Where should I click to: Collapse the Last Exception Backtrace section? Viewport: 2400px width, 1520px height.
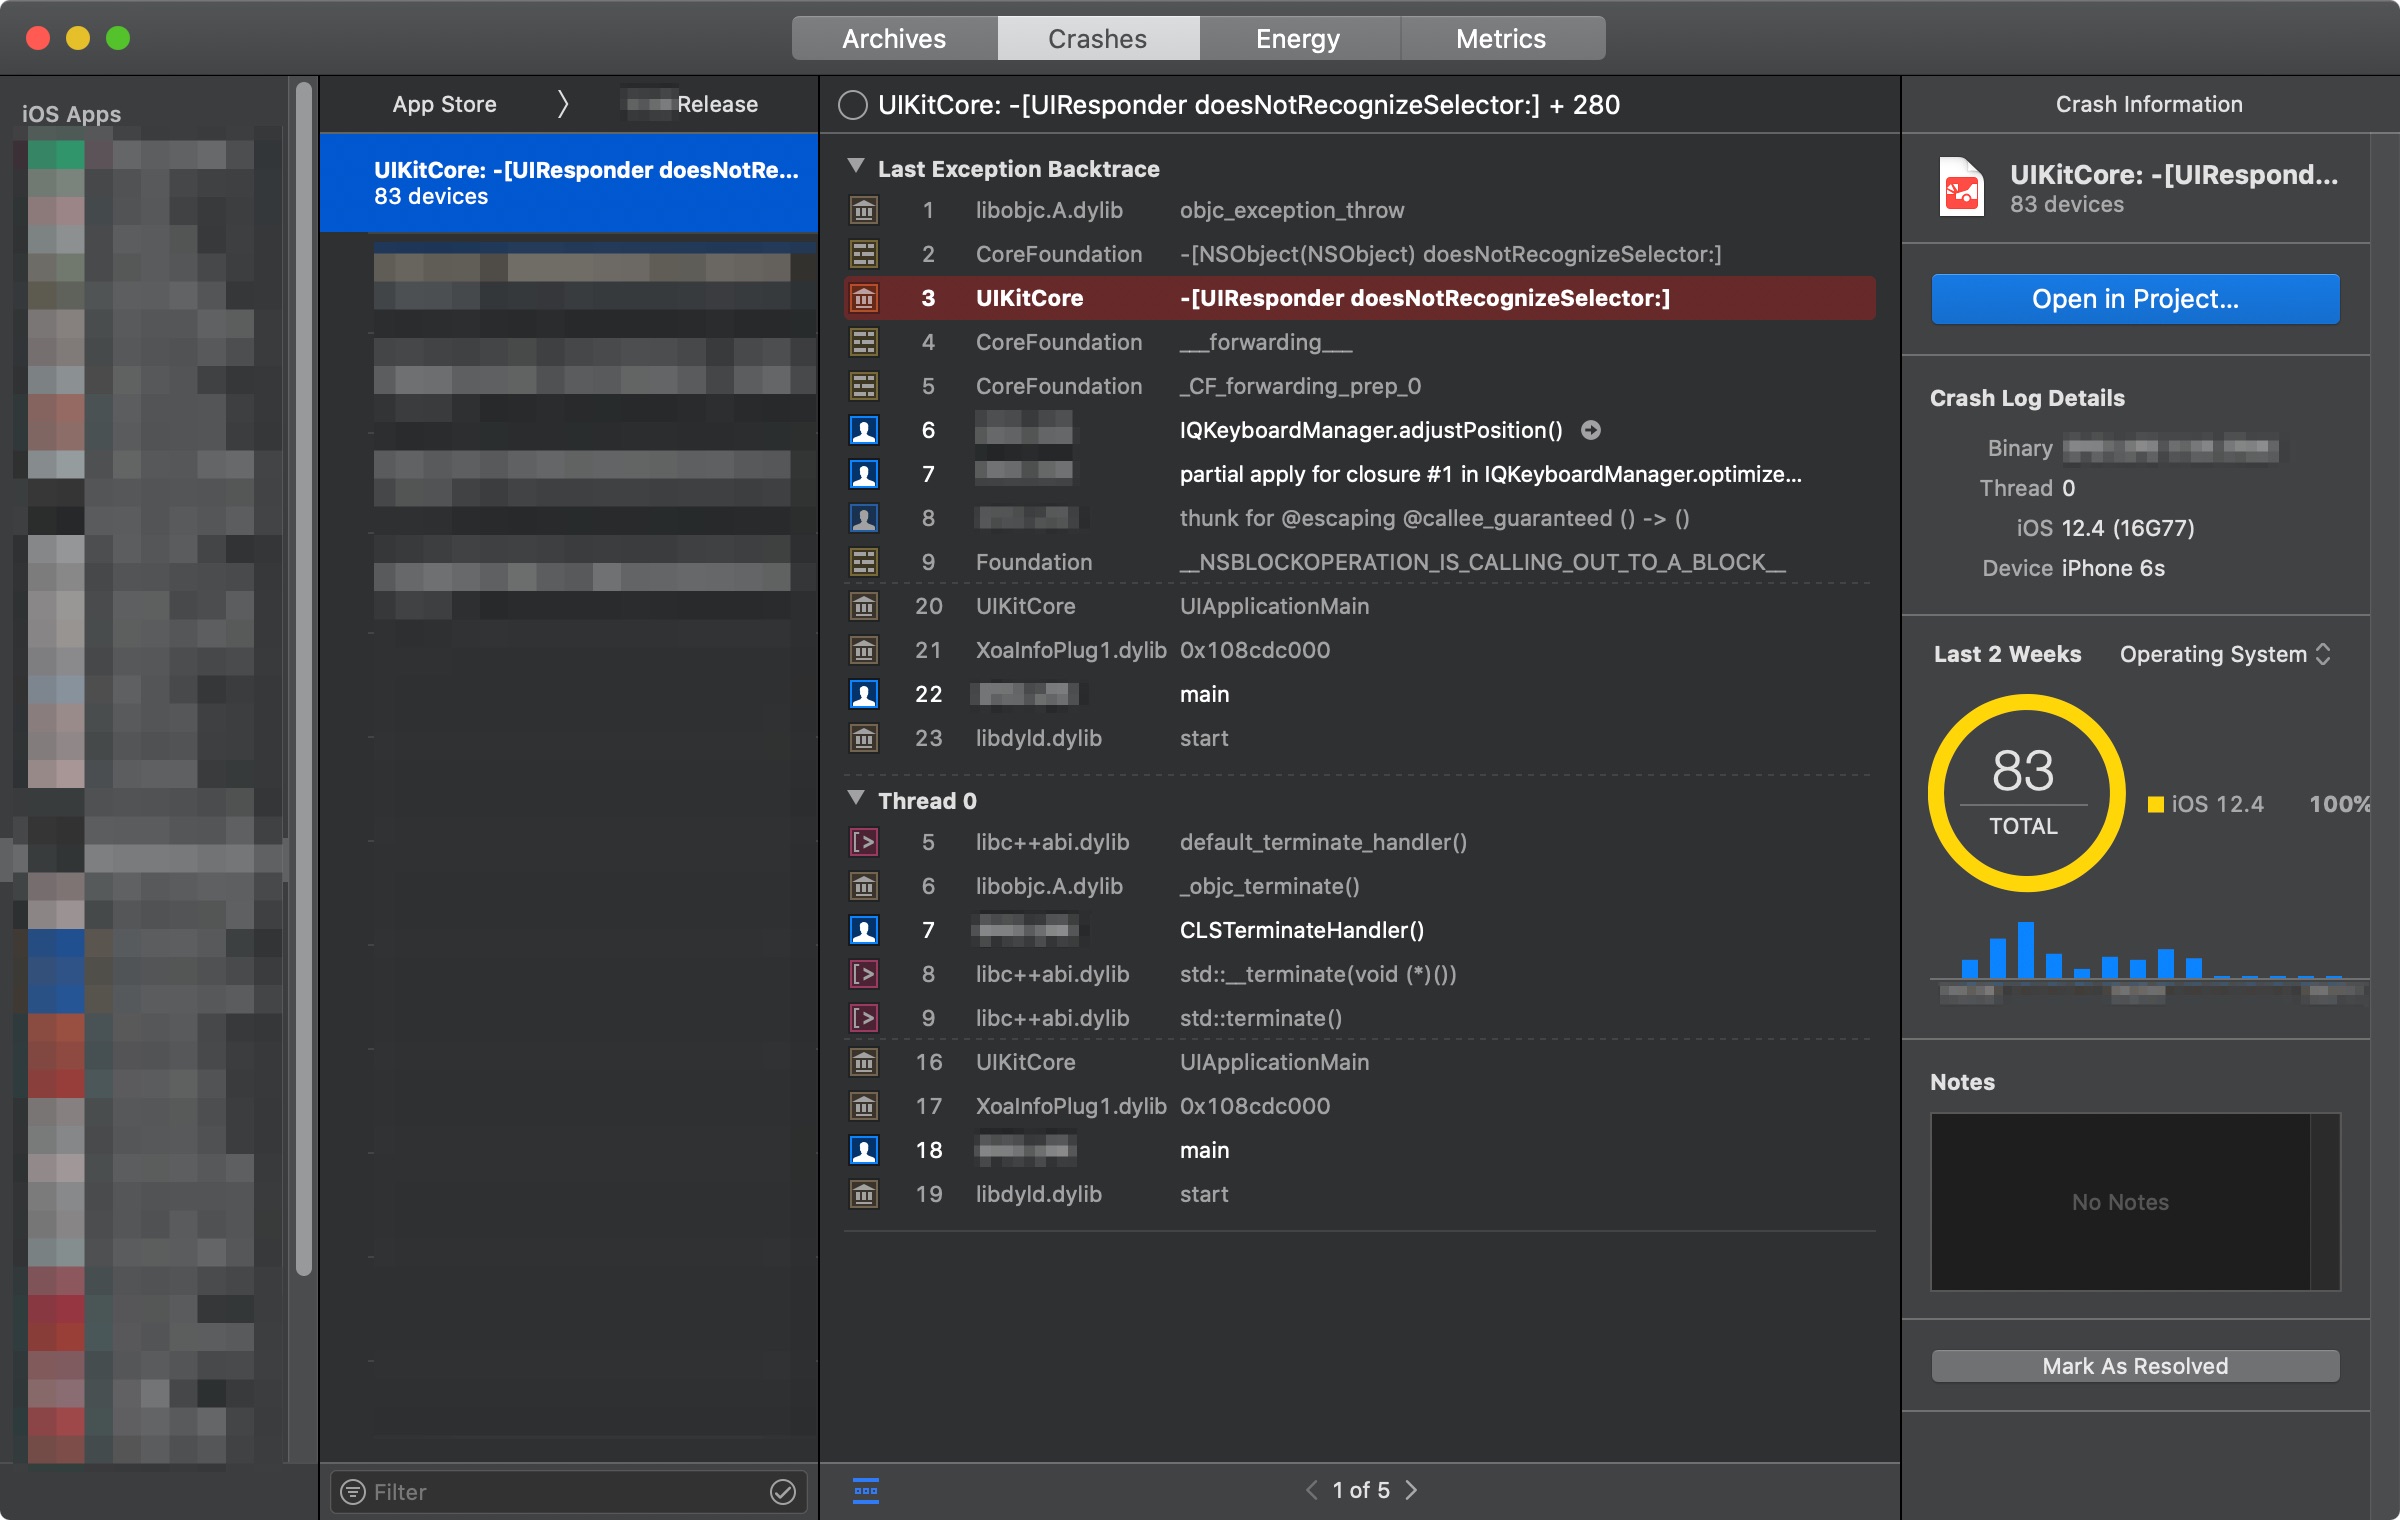click(x=856, y=166)
